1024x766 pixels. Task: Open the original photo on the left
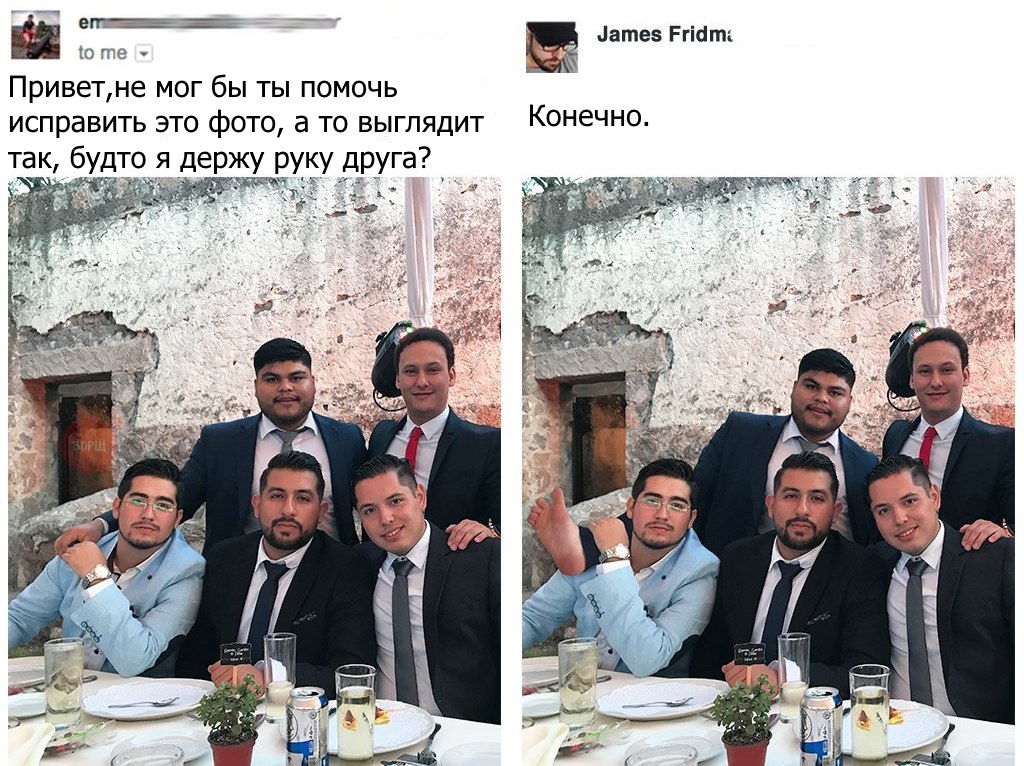coord(254,471)
